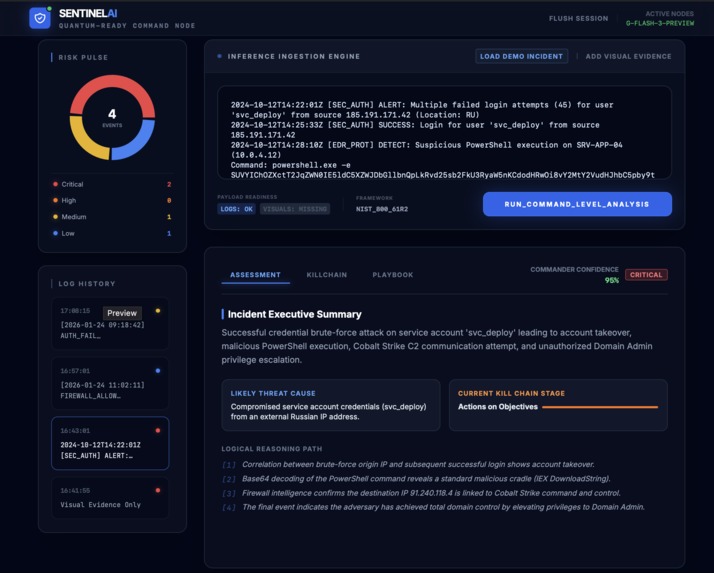Click the FLUSH SESSION button
The width and height of the screenshot is (714, 573).
578,19
